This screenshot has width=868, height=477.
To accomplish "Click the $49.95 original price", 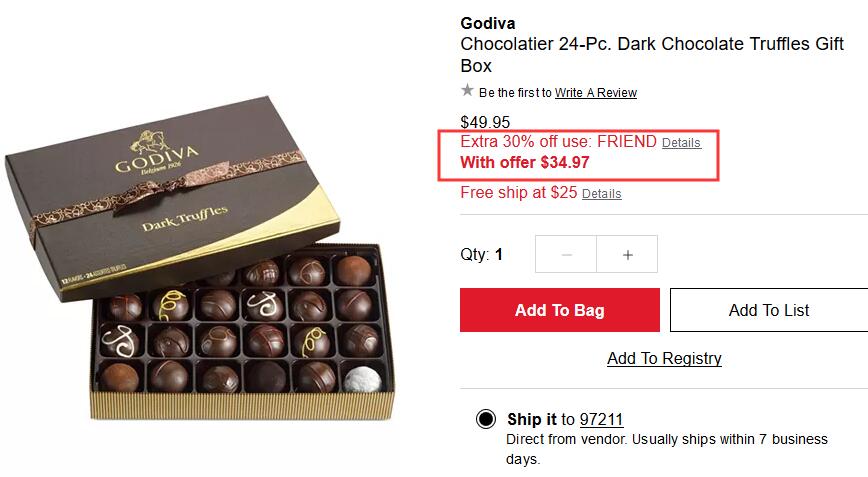I will click(x=485, y=122).
